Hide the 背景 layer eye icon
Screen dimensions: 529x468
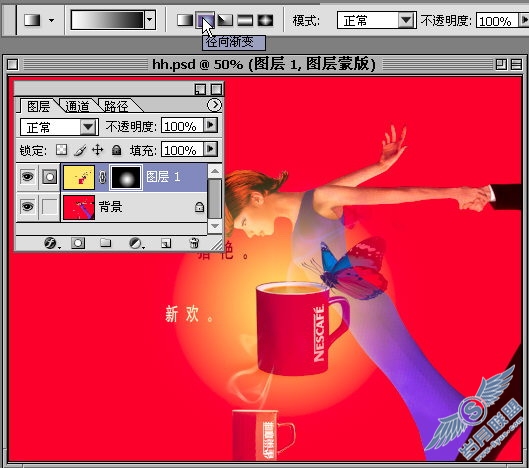[27, 206]
